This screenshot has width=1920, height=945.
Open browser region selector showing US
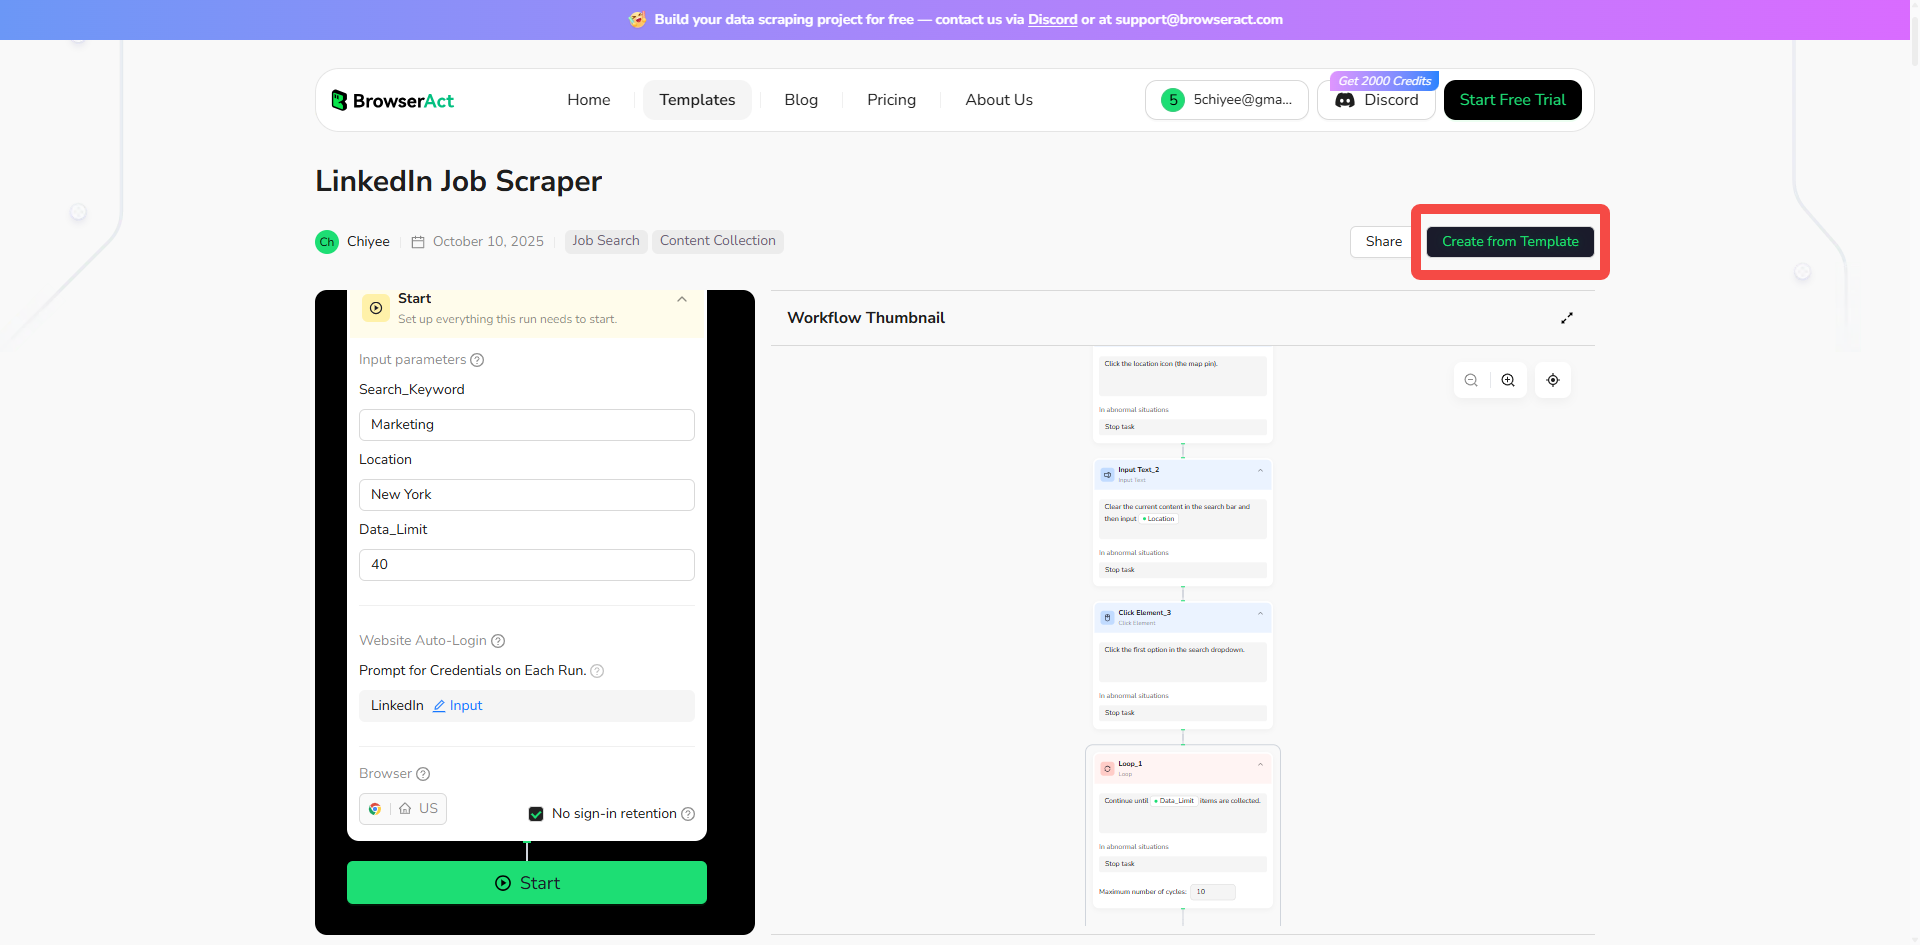tap(403, 809)
